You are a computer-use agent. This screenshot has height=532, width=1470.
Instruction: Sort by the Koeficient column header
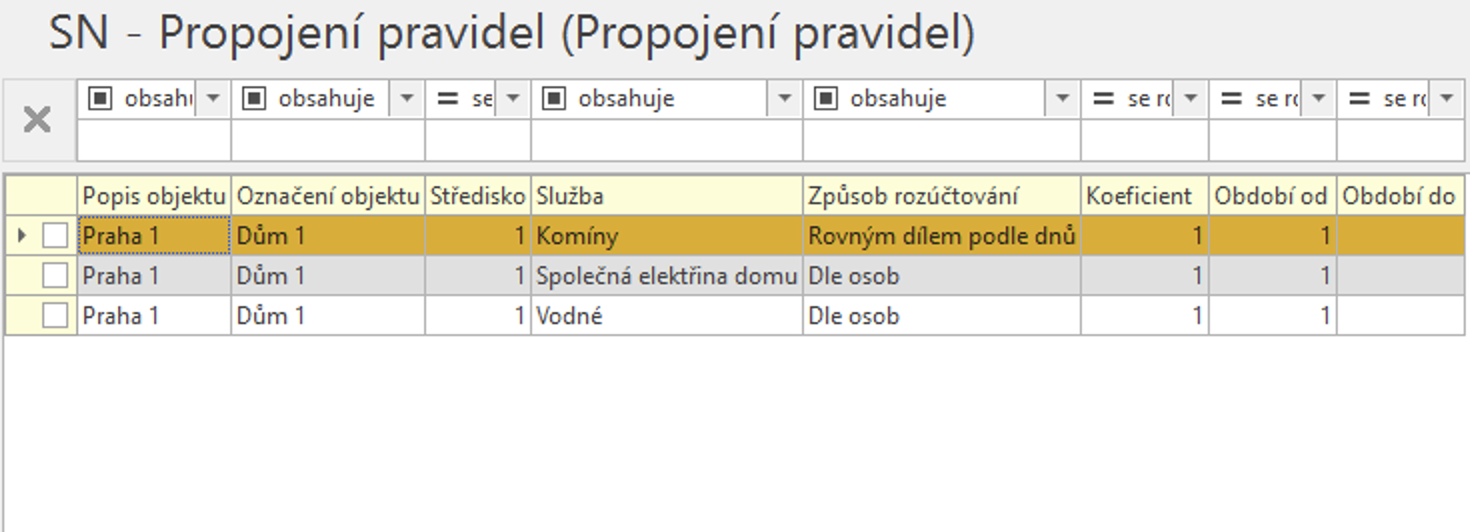point(1144,196)
